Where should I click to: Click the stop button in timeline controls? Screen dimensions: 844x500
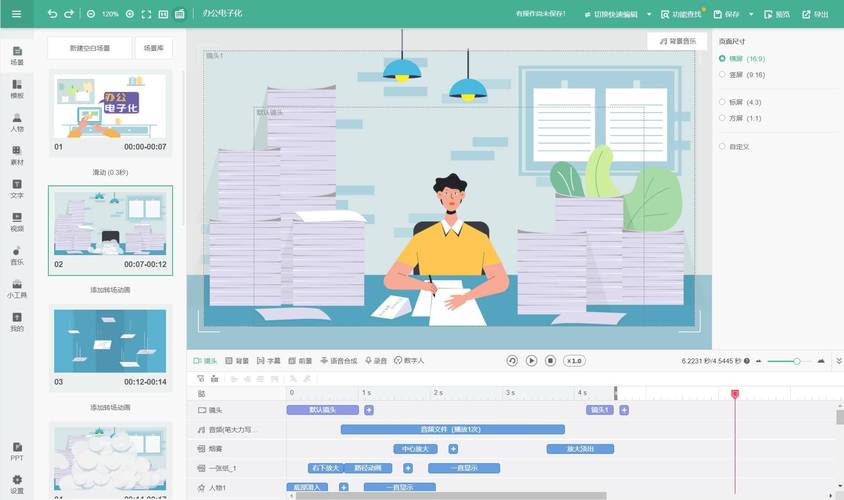[550, 361]
